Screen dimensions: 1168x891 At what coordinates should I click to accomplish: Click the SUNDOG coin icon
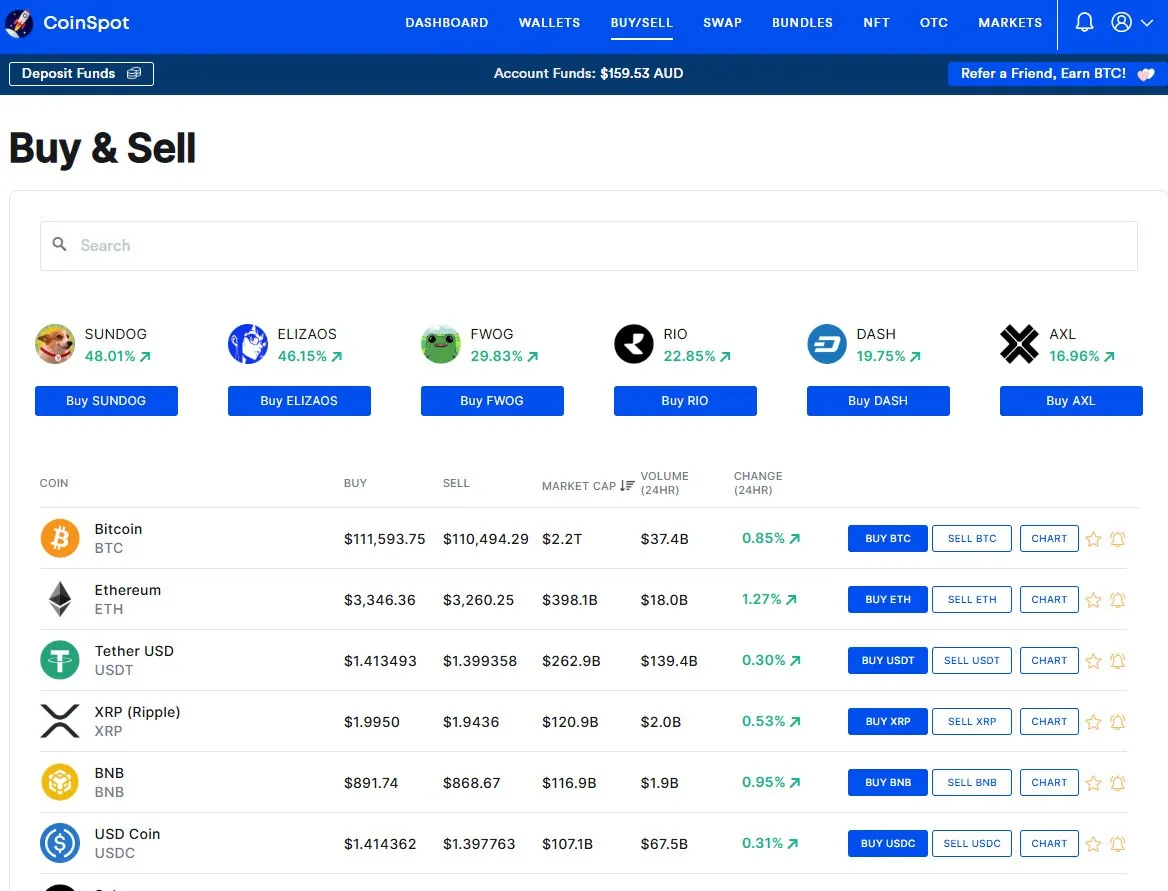click(55, 344)
